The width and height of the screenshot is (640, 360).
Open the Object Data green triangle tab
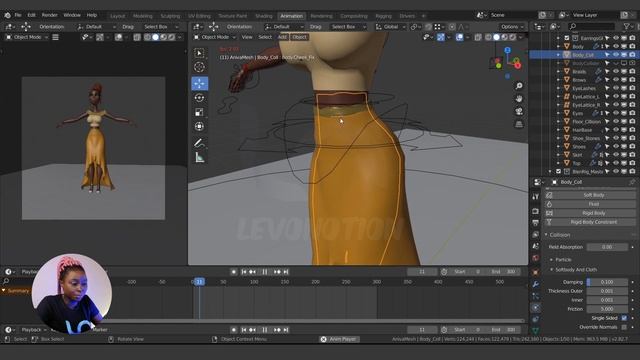(536, 331)
